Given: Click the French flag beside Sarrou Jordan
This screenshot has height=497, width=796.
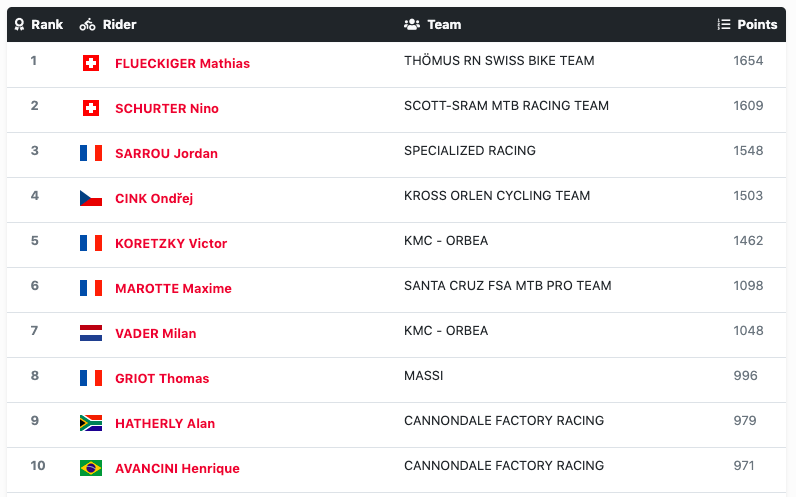Looking at the screenshot, I should 91,153.
